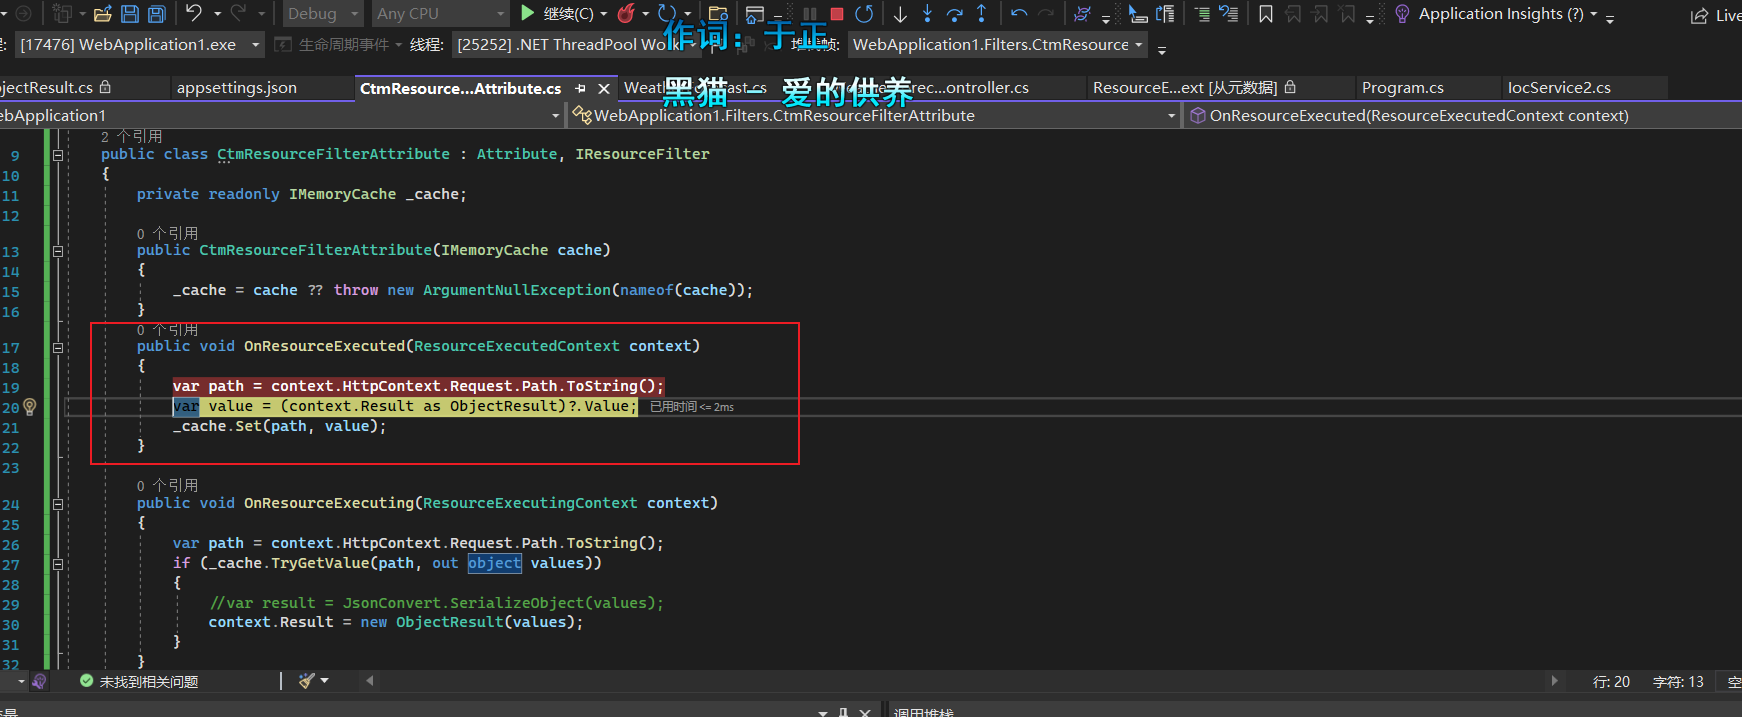Click the Step Into icon
1742x717 pixels.
point(927,13)
